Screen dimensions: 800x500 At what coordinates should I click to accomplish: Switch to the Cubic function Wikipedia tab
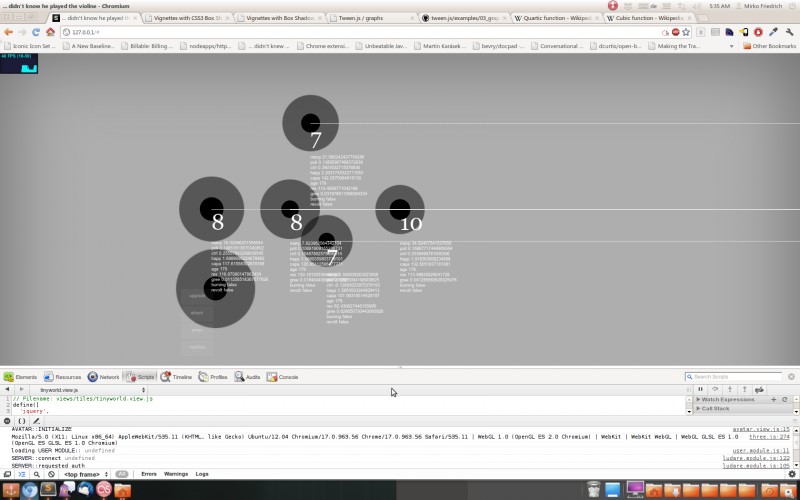648,18
